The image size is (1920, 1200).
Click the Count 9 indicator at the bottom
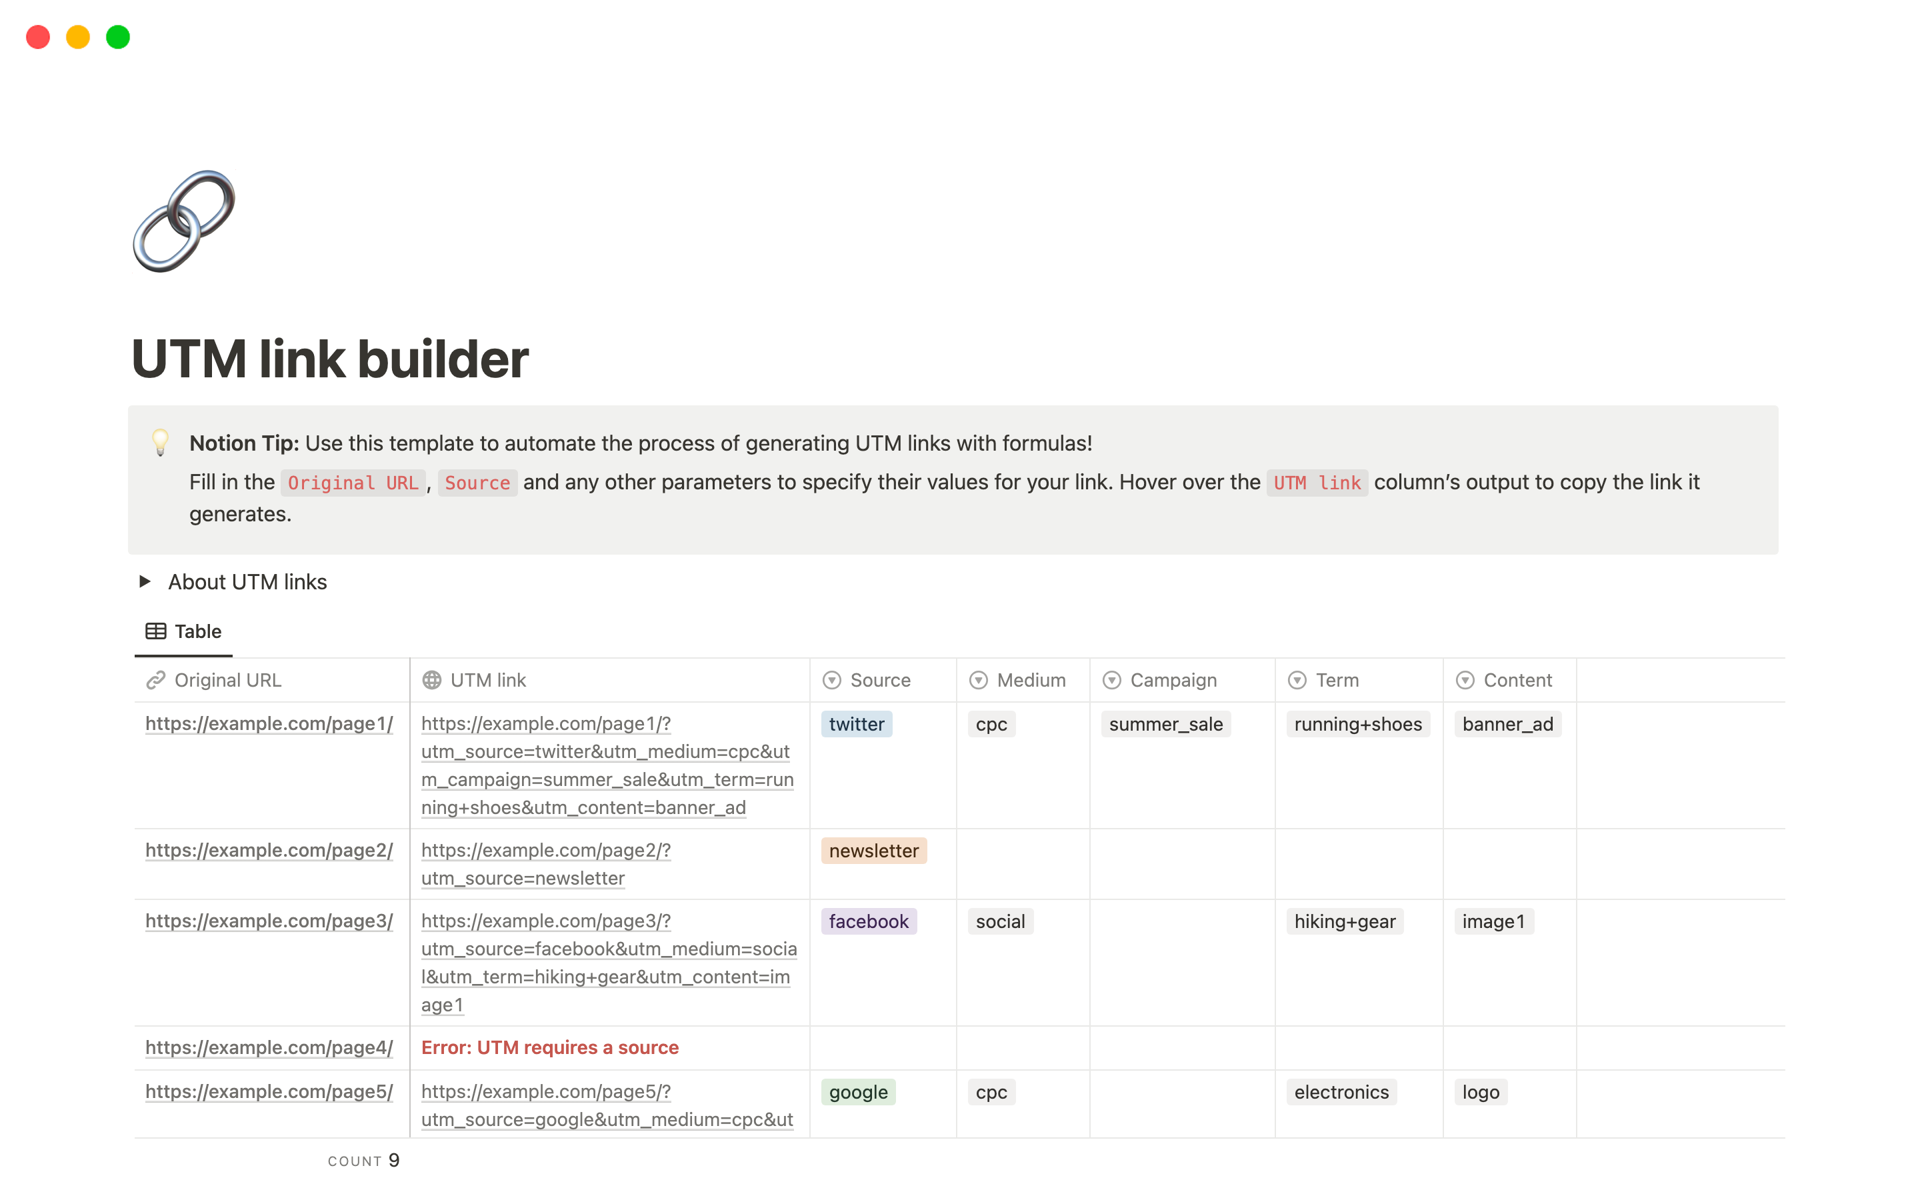pos(363,1160)
